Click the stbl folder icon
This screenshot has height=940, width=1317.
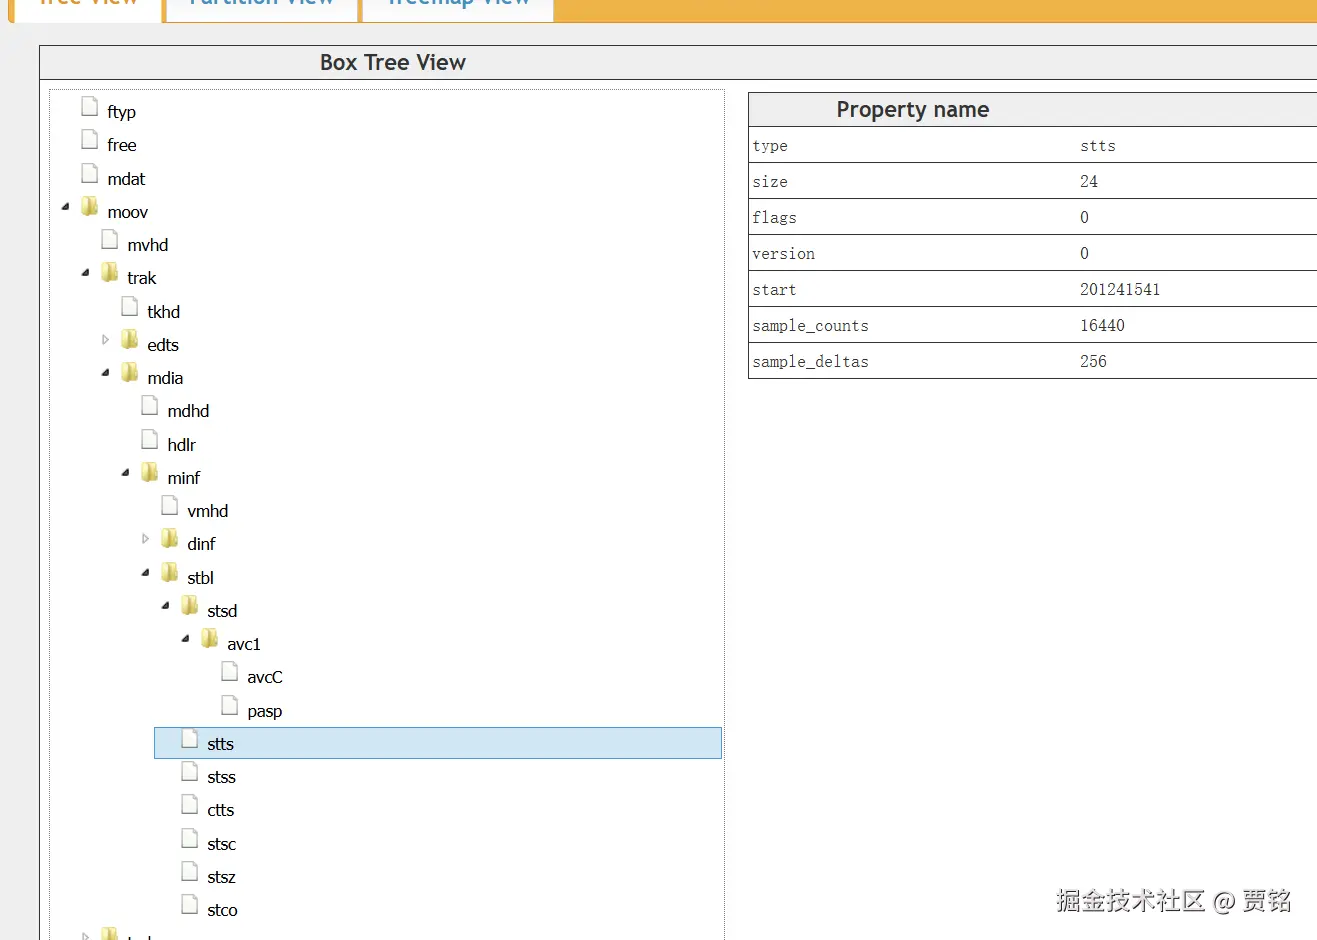[x=170, y=573]
